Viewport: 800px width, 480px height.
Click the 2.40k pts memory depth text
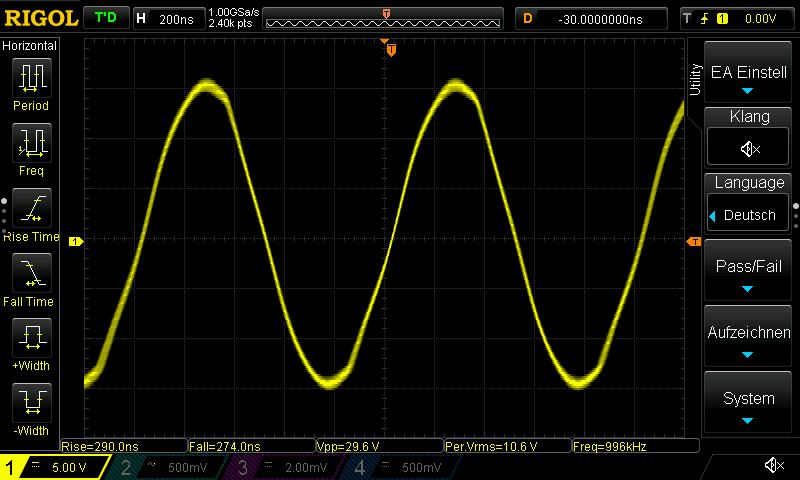231,23
